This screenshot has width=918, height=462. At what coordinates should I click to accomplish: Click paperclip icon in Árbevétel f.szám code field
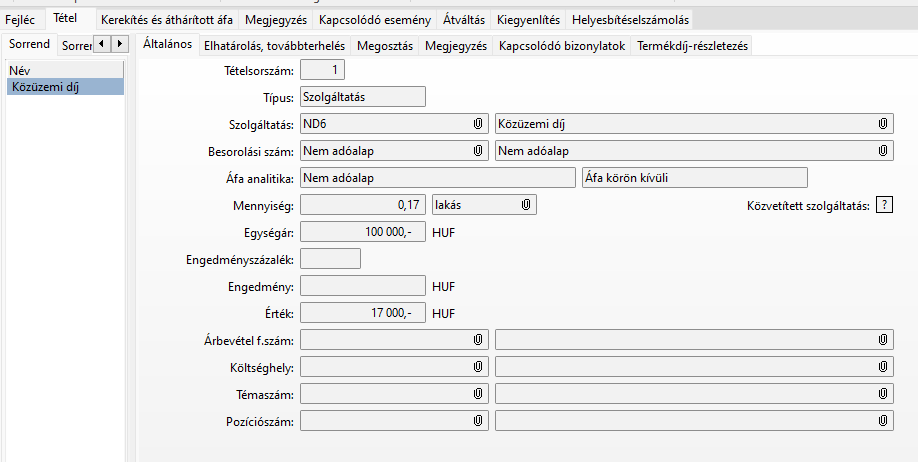[478, 340]
